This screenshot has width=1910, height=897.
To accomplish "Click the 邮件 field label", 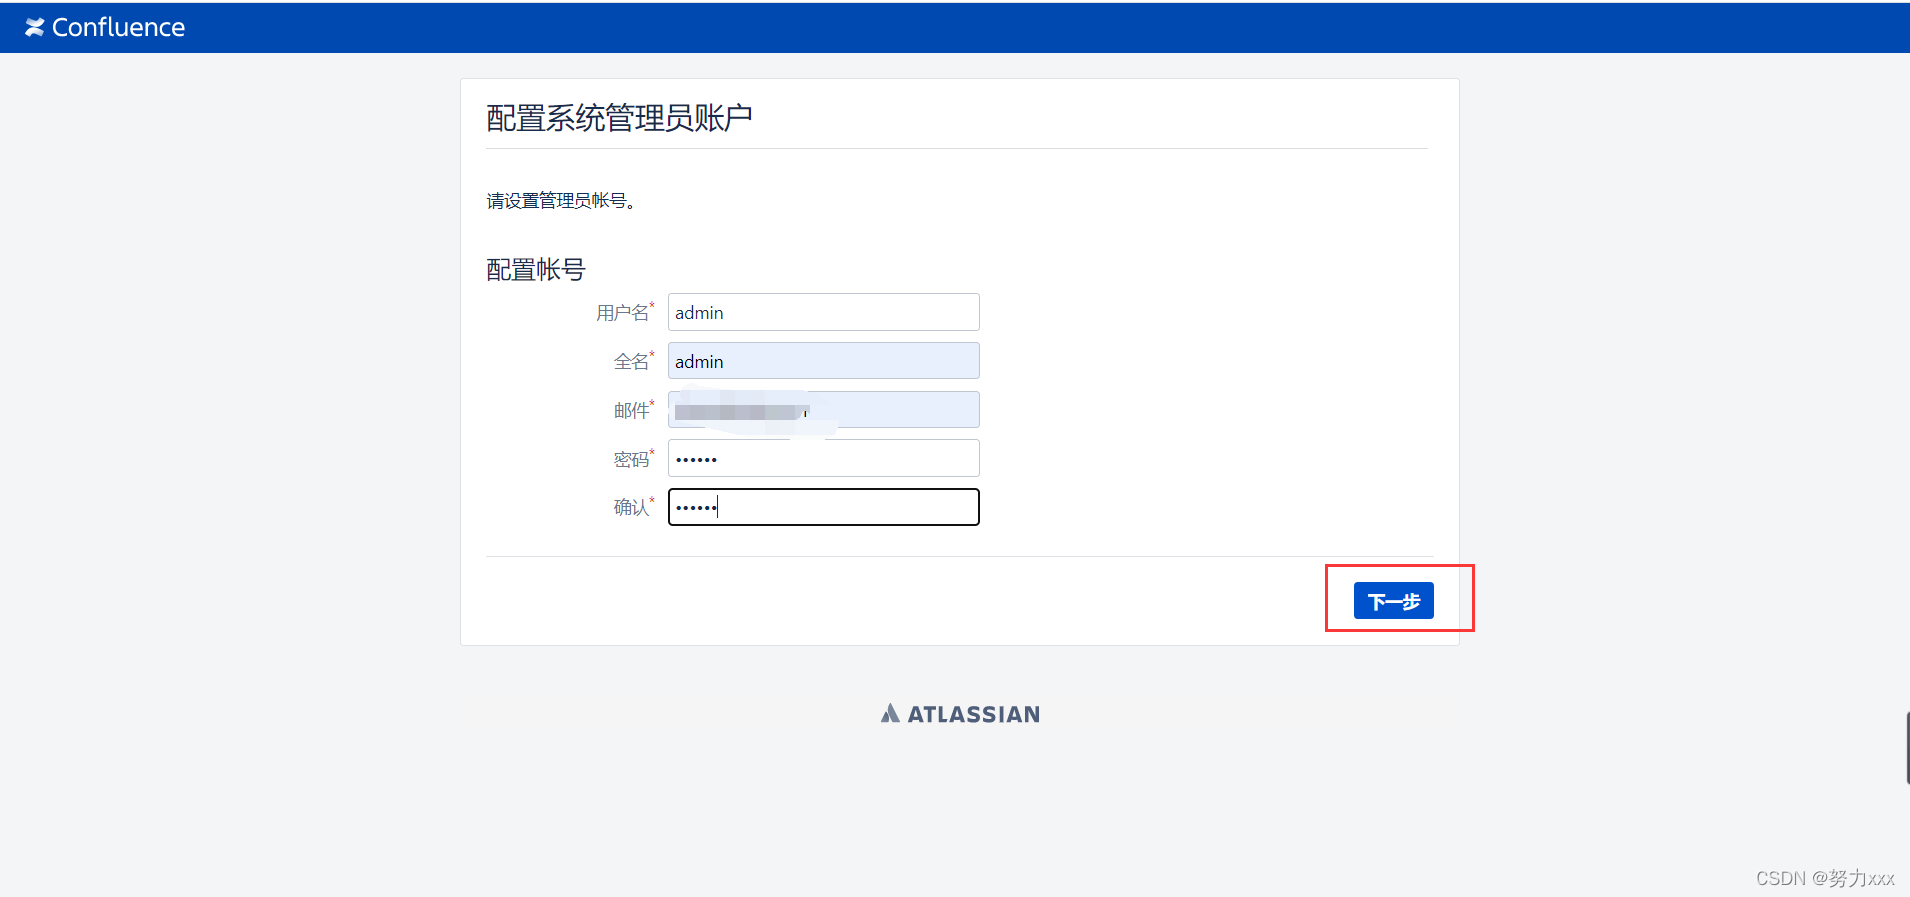I will (x=632, y=411).
